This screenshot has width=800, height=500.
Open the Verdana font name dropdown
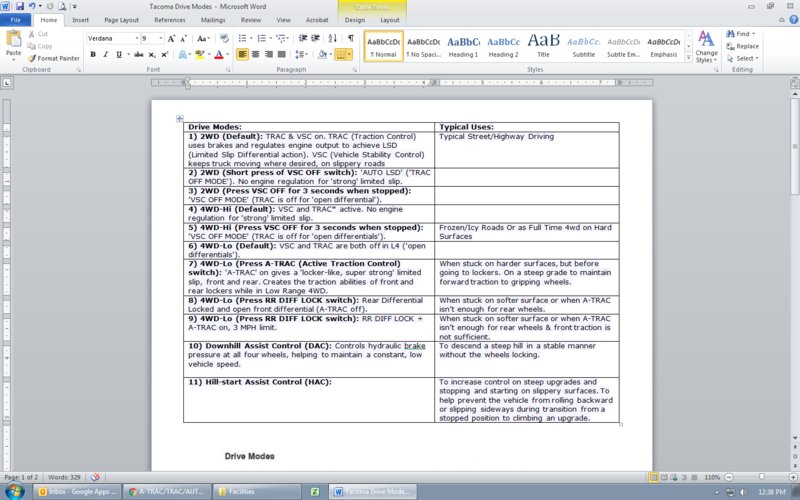(x=137, y=38)
